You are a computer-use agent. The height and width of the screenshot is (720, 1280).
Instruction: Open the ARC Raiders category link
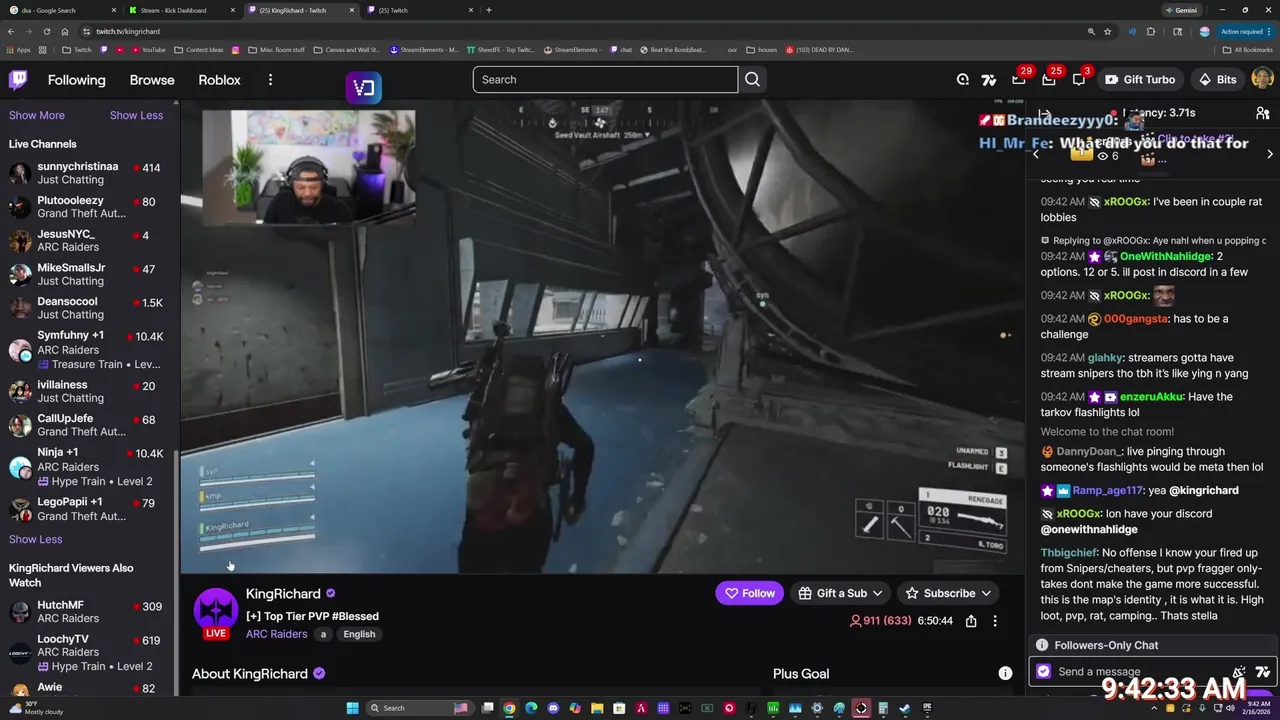[x=276, y=634]
